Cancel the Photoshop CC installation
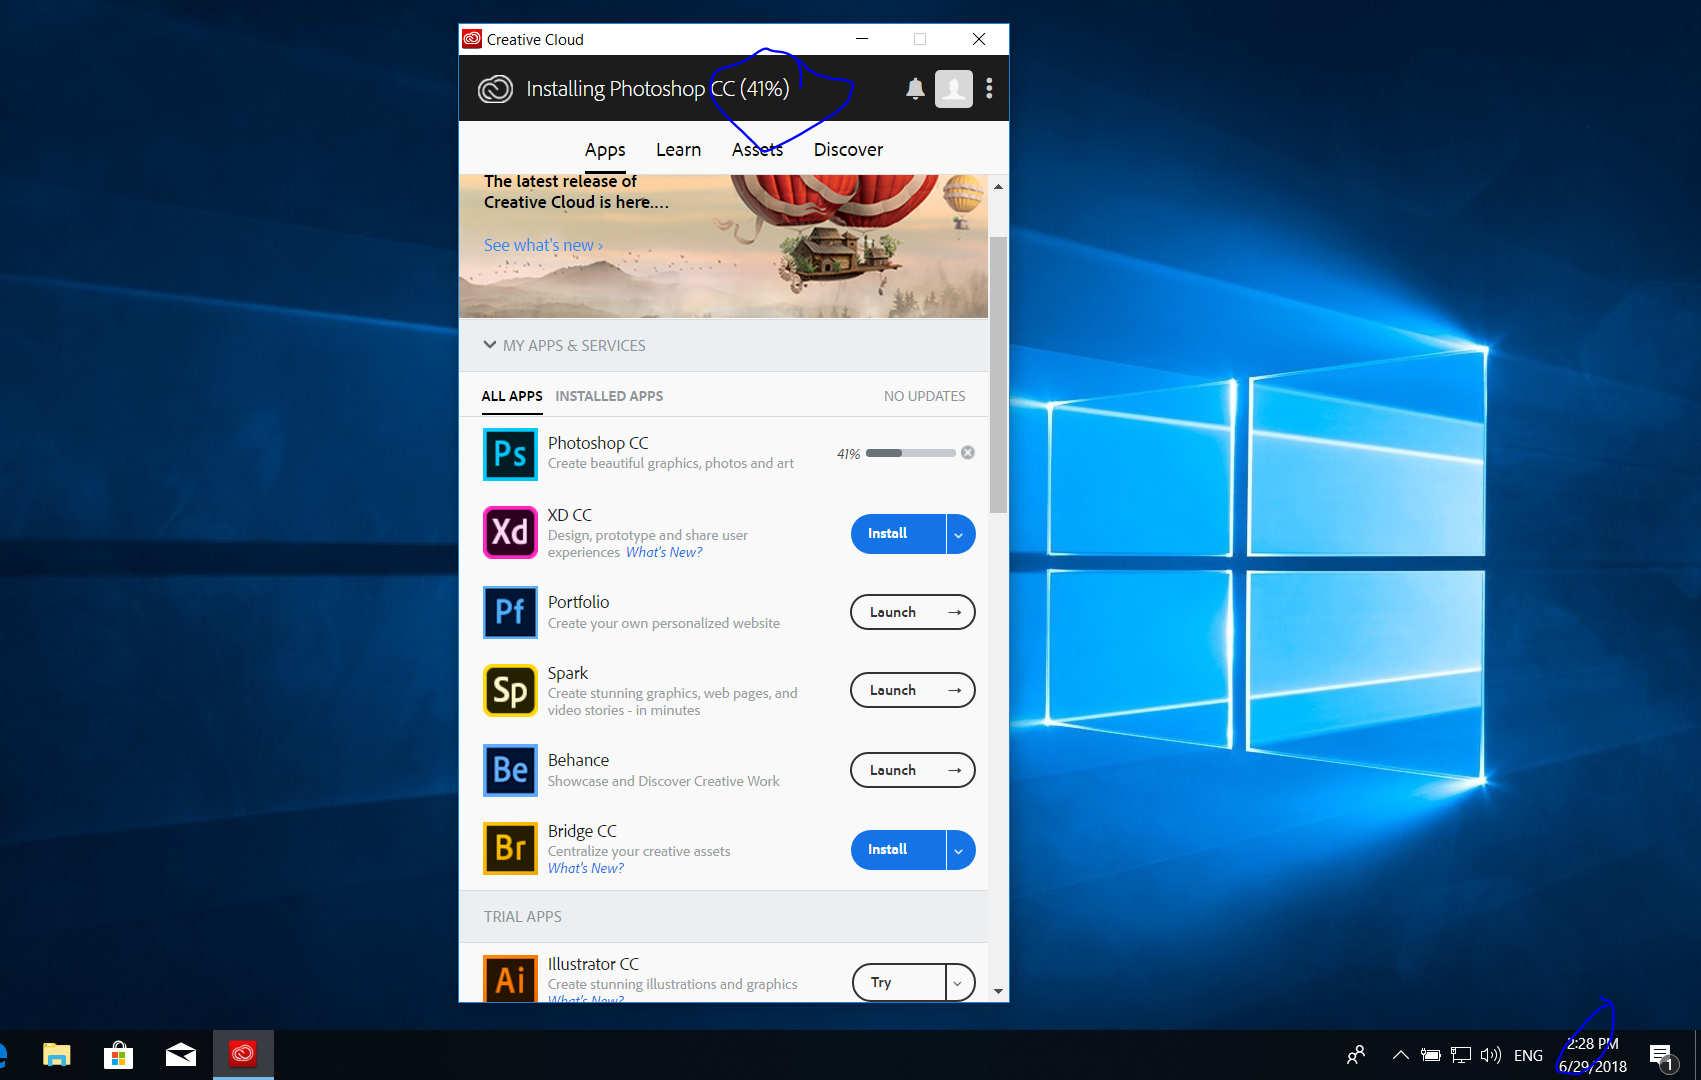The height and width of the screenshot is (1080, 1701). [x=968, y=453]
